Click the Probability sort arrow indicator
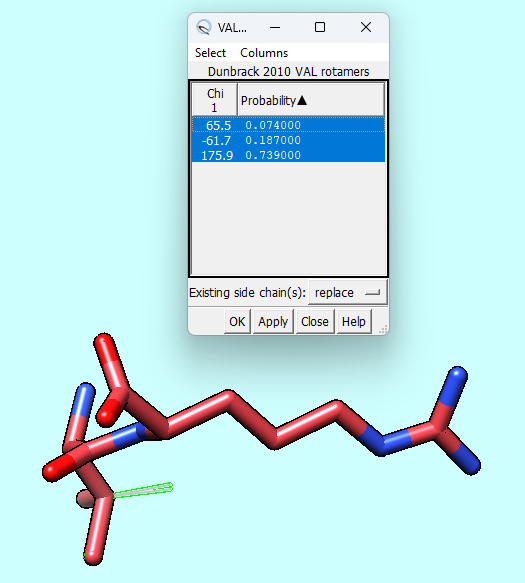This screenshot has height=583, width=525. click(x=302, y=100)
